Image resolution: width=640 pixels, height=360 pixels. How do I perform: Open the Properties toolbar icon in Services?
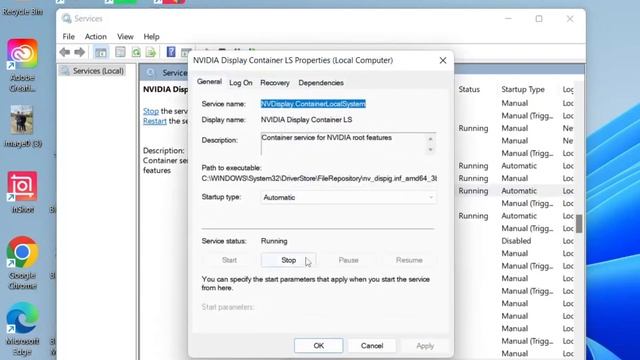(120, 52)
